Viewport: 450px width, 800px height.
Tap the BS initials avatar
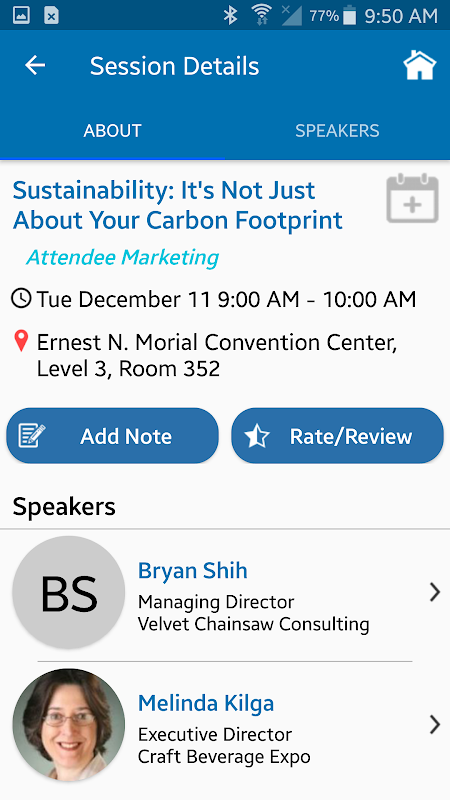[68, 593]
